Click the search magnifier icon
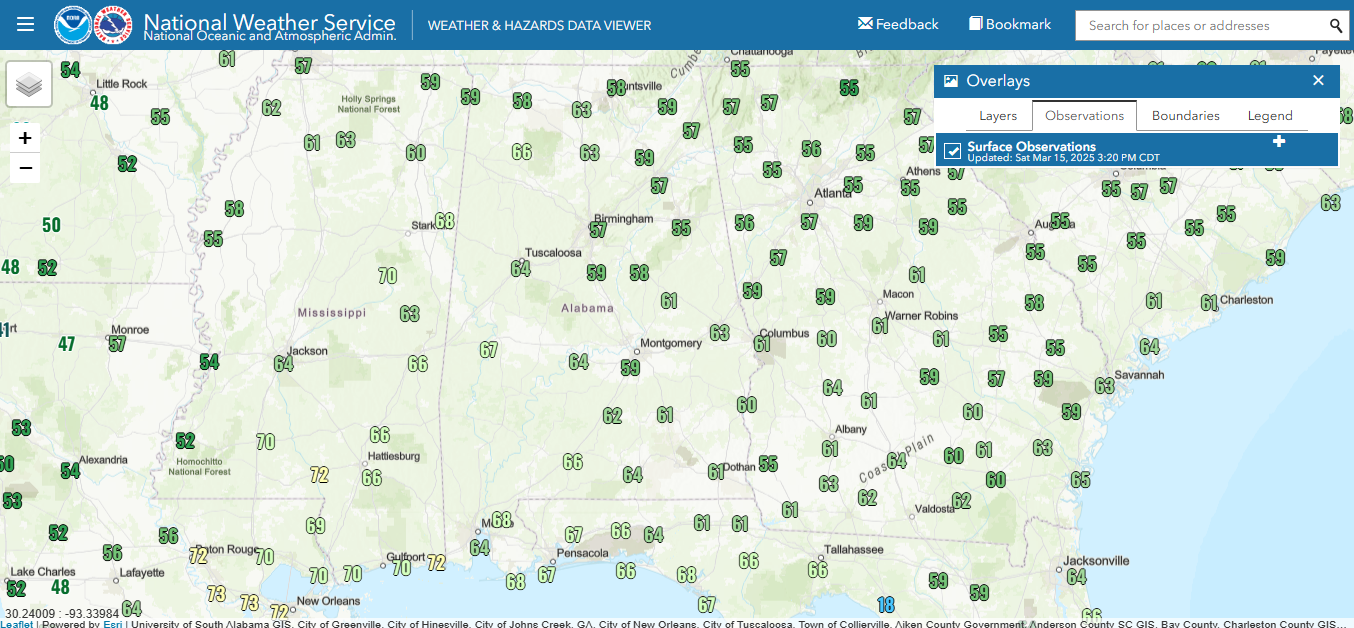Image resolution: width=1354 pixels, height=628 pixels. tap(1336, 26)
